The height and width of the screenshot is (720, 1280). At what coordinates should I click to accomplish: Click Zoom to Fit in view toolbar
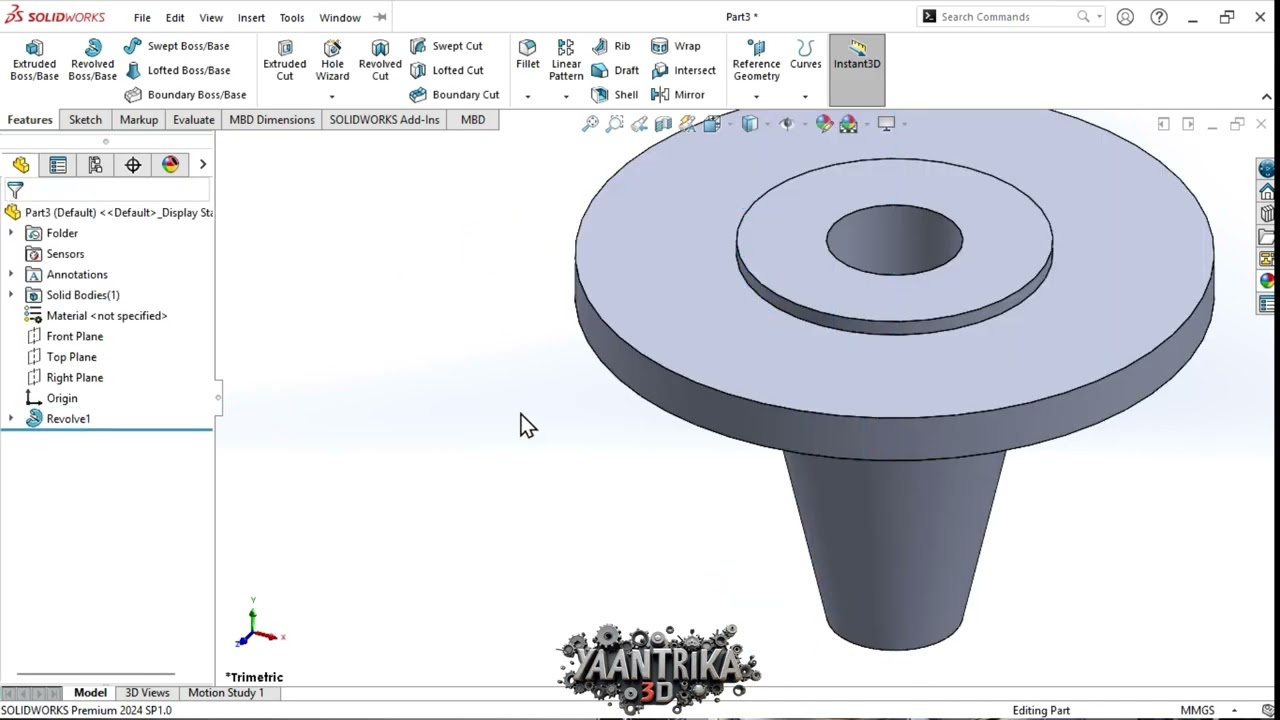pos(591,124)
